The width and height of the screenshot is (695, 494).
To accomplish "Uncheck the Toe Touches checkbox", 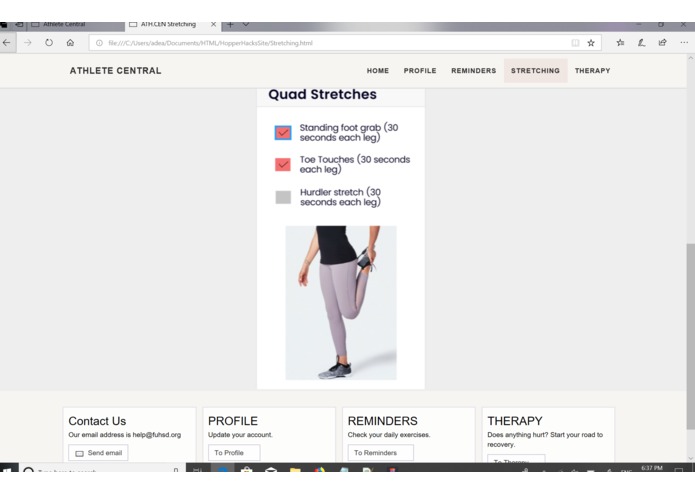I will 283,164.
